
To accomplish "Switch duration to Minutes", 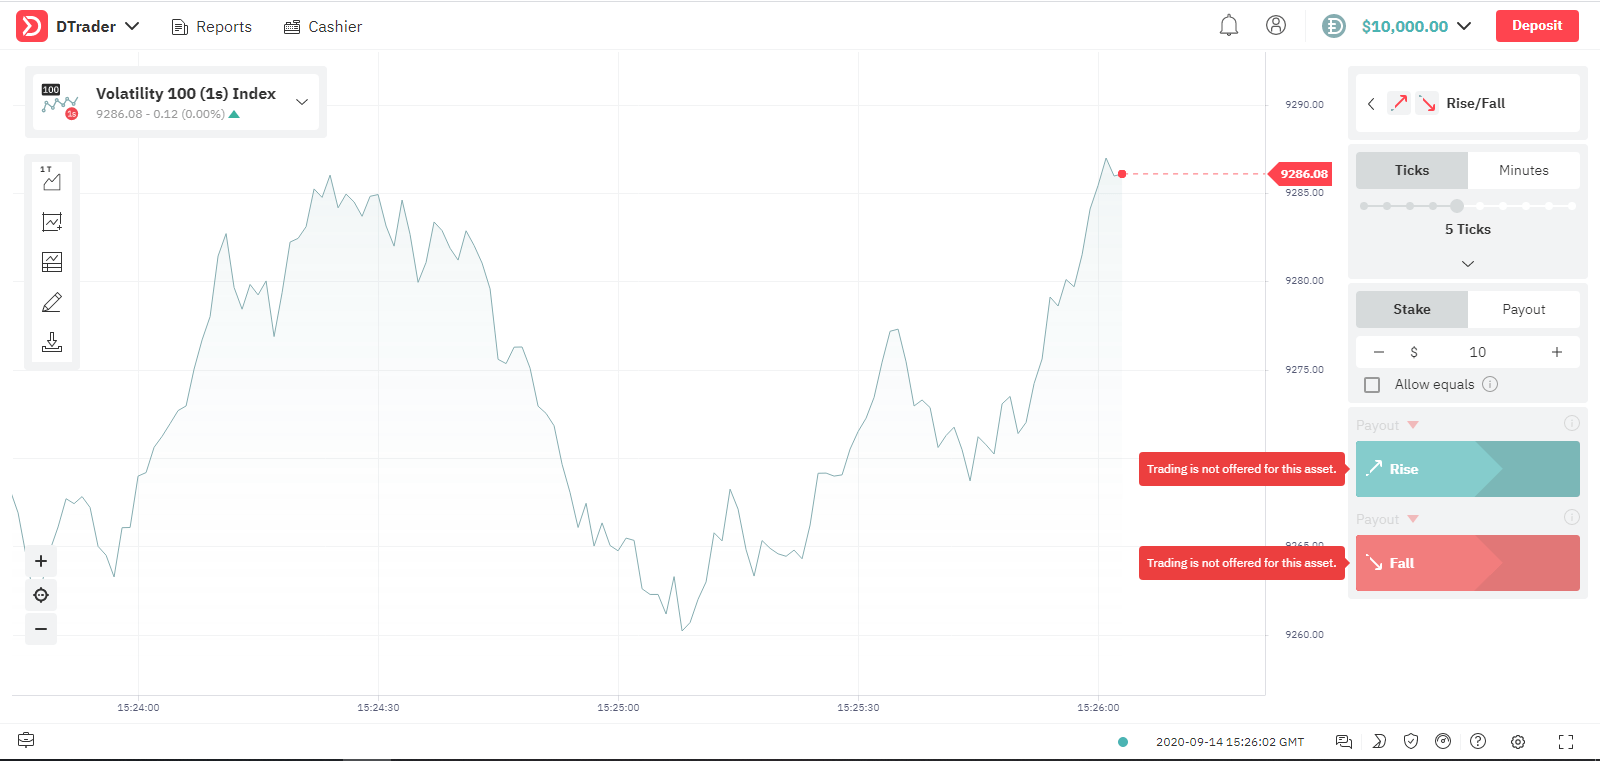I will 1523,171.
